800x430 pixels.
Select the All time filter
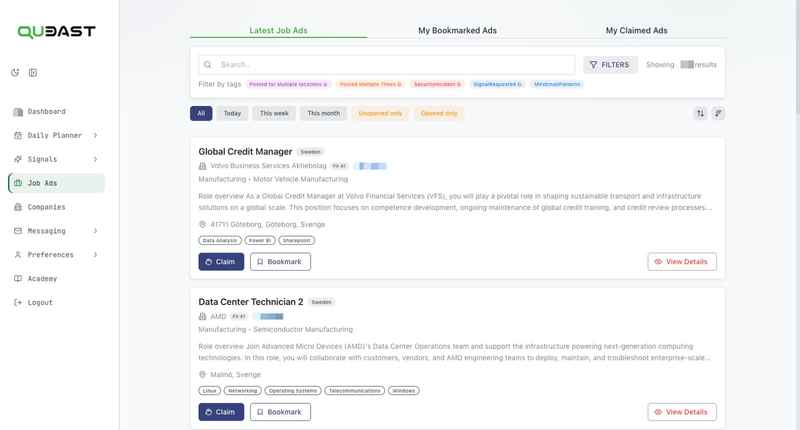tap(201, 113)
